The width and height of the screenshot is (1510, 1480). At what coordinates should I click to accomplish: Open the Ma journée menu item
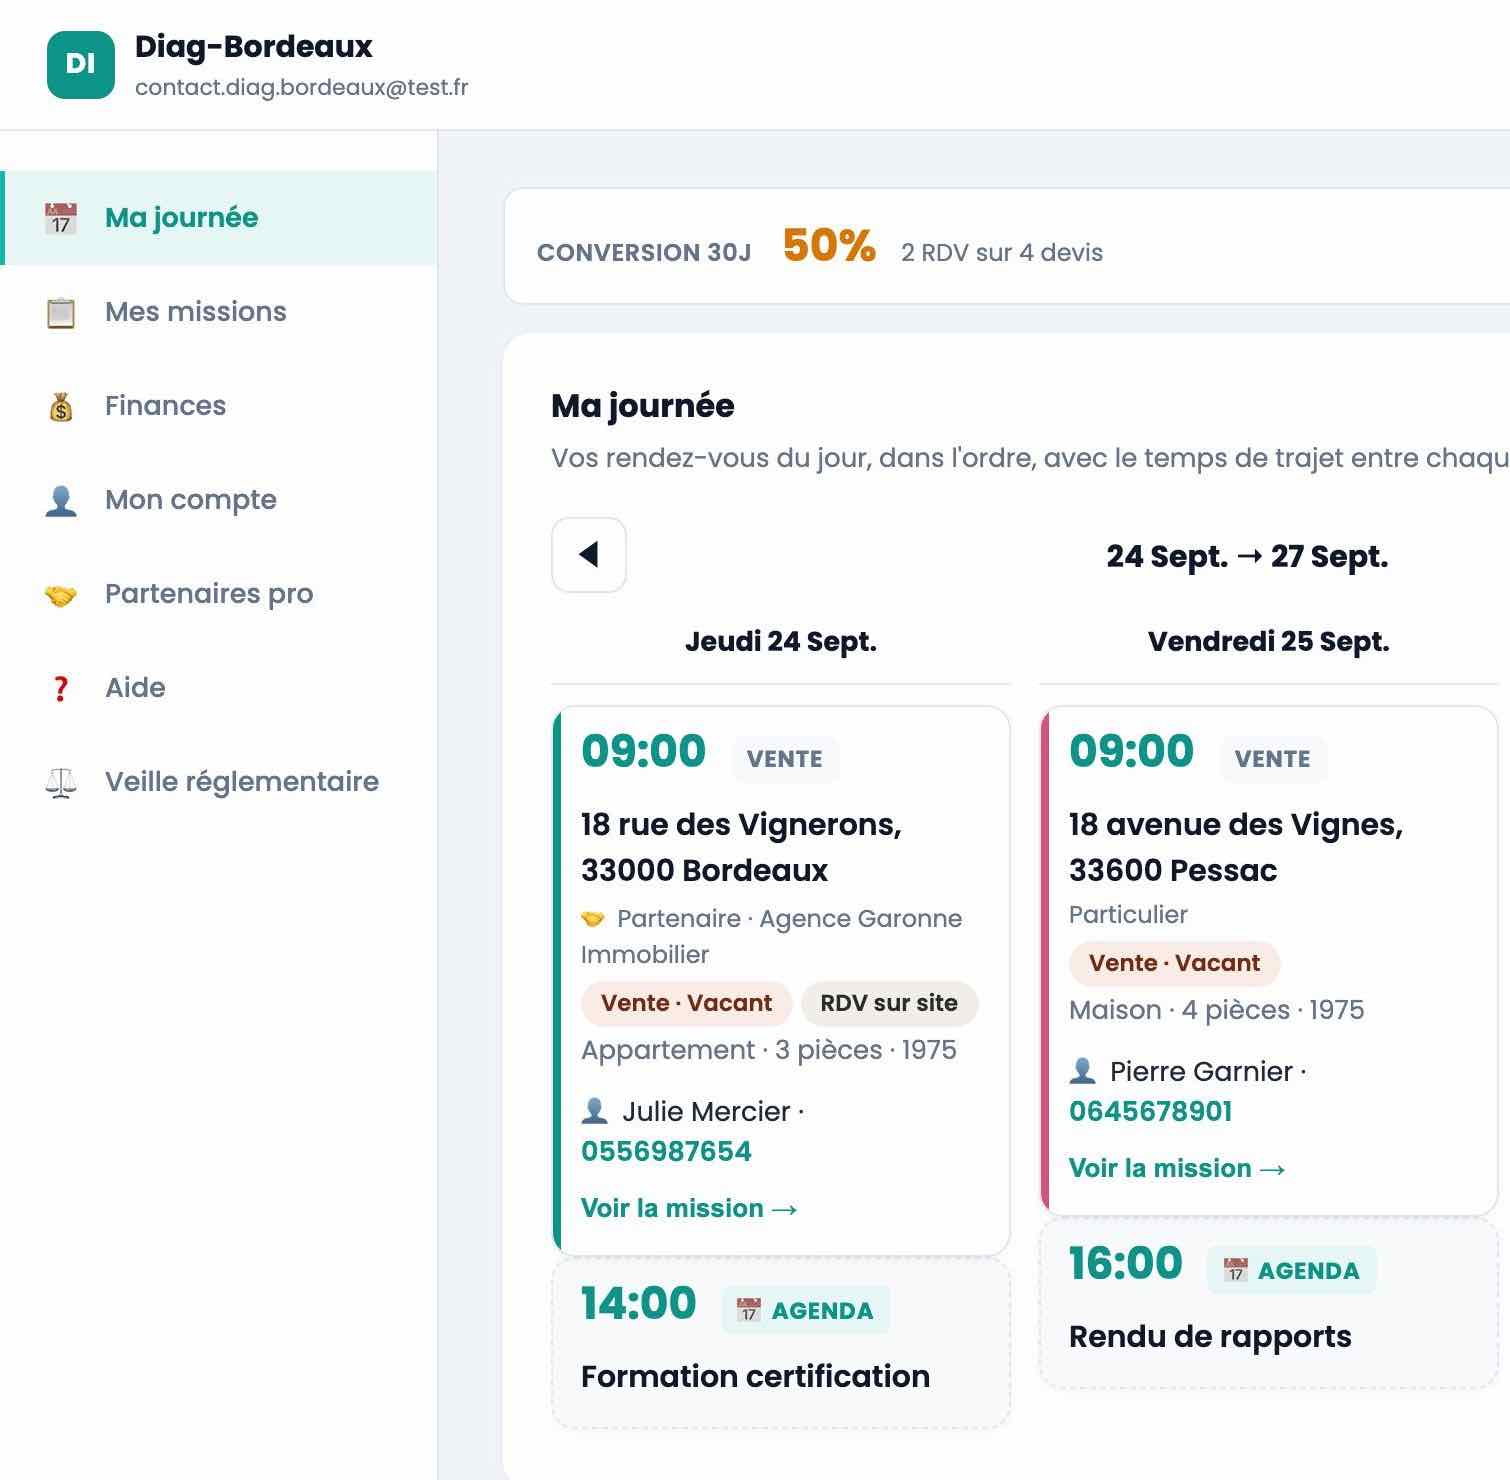[x=220, y=218]
